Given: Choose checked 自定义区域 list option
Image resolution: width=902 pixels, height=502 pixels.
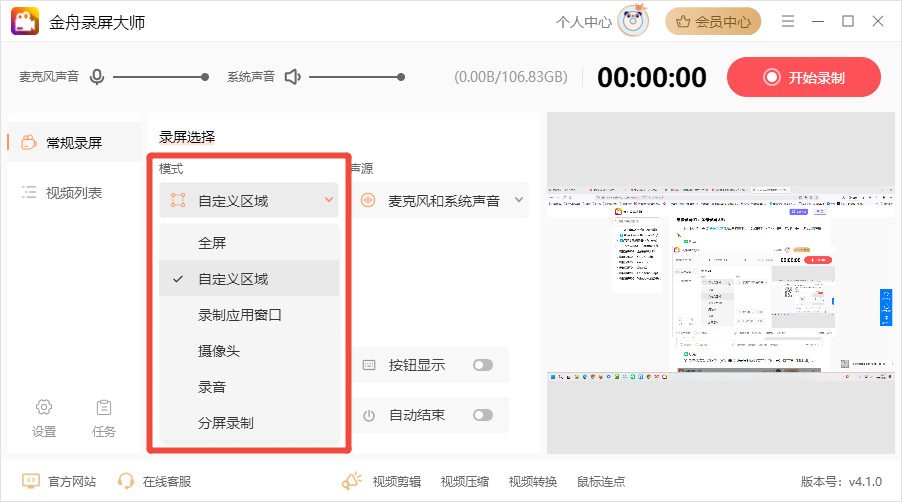Looking at the screenshot, I should 249,279.
